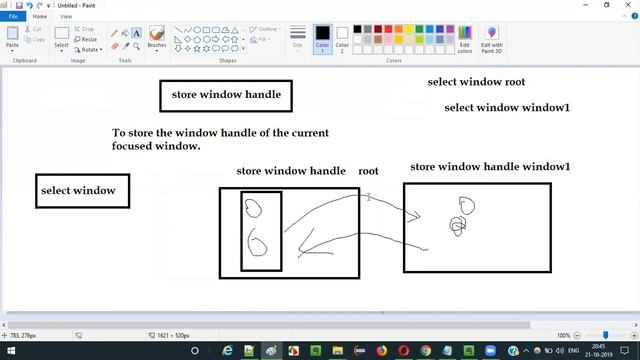
Task: Click the 'store window handle' boxed text on canvas
Action: pyautogui.click(x=226, y=95)
